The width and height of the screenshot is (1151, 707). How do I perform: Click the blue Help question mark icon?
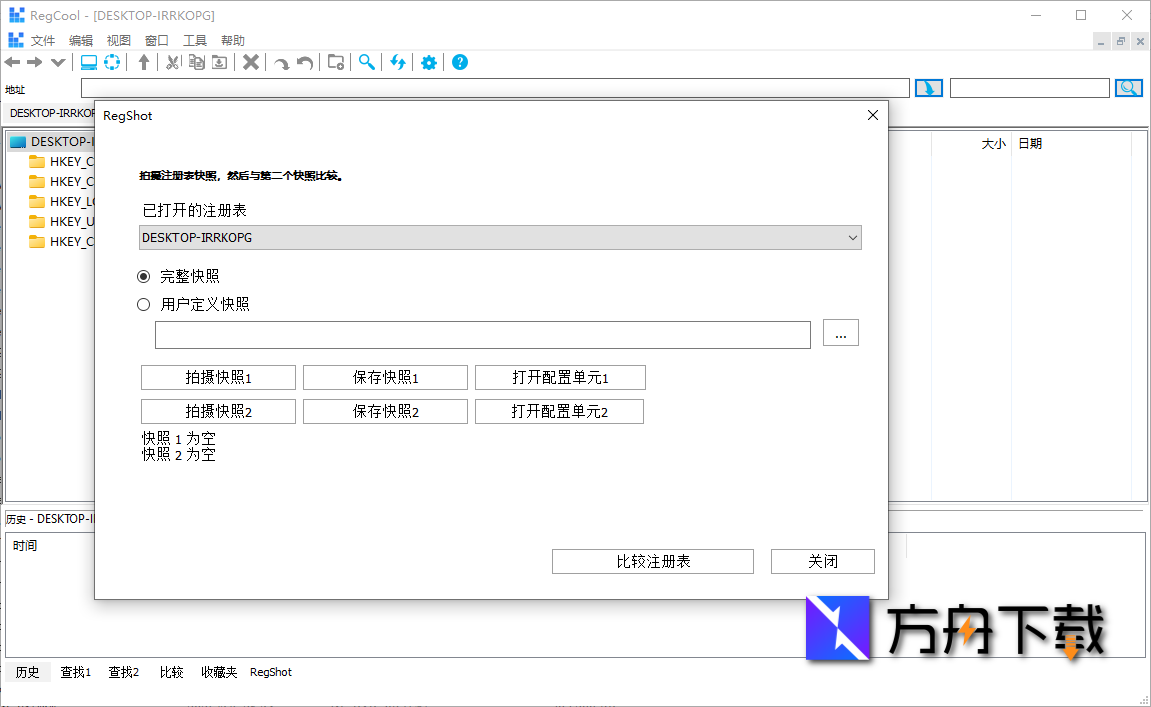(459, 62)
